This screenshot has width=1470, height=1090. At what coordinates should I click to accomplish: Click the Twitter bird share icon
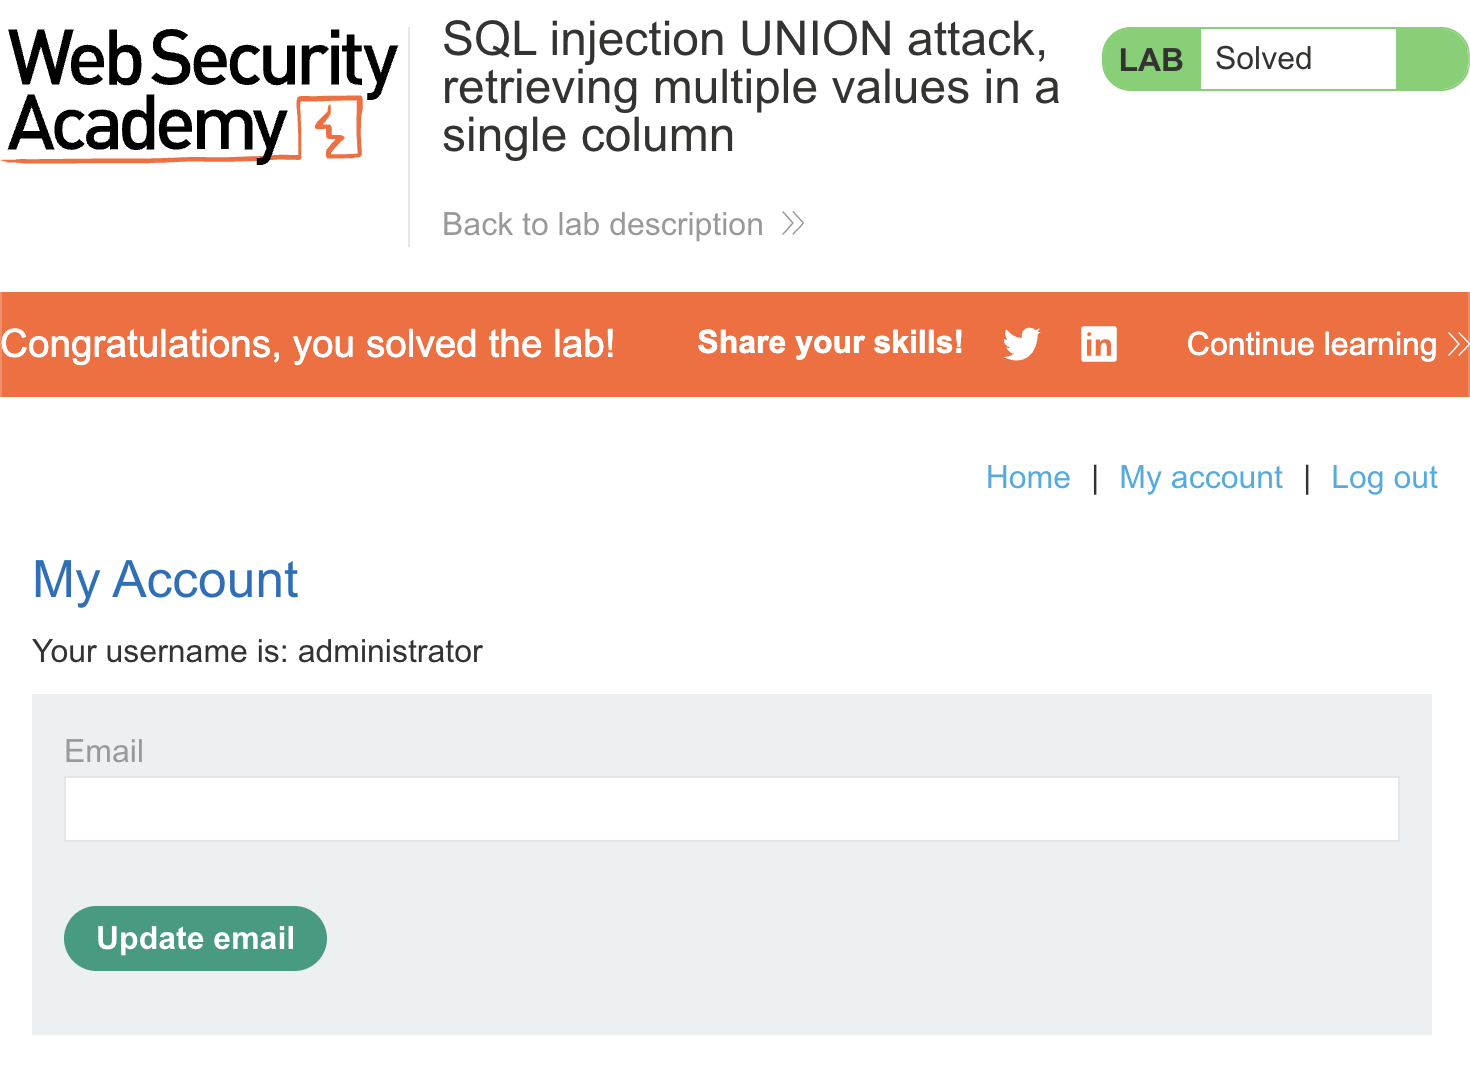click(x=1022, y=344)
